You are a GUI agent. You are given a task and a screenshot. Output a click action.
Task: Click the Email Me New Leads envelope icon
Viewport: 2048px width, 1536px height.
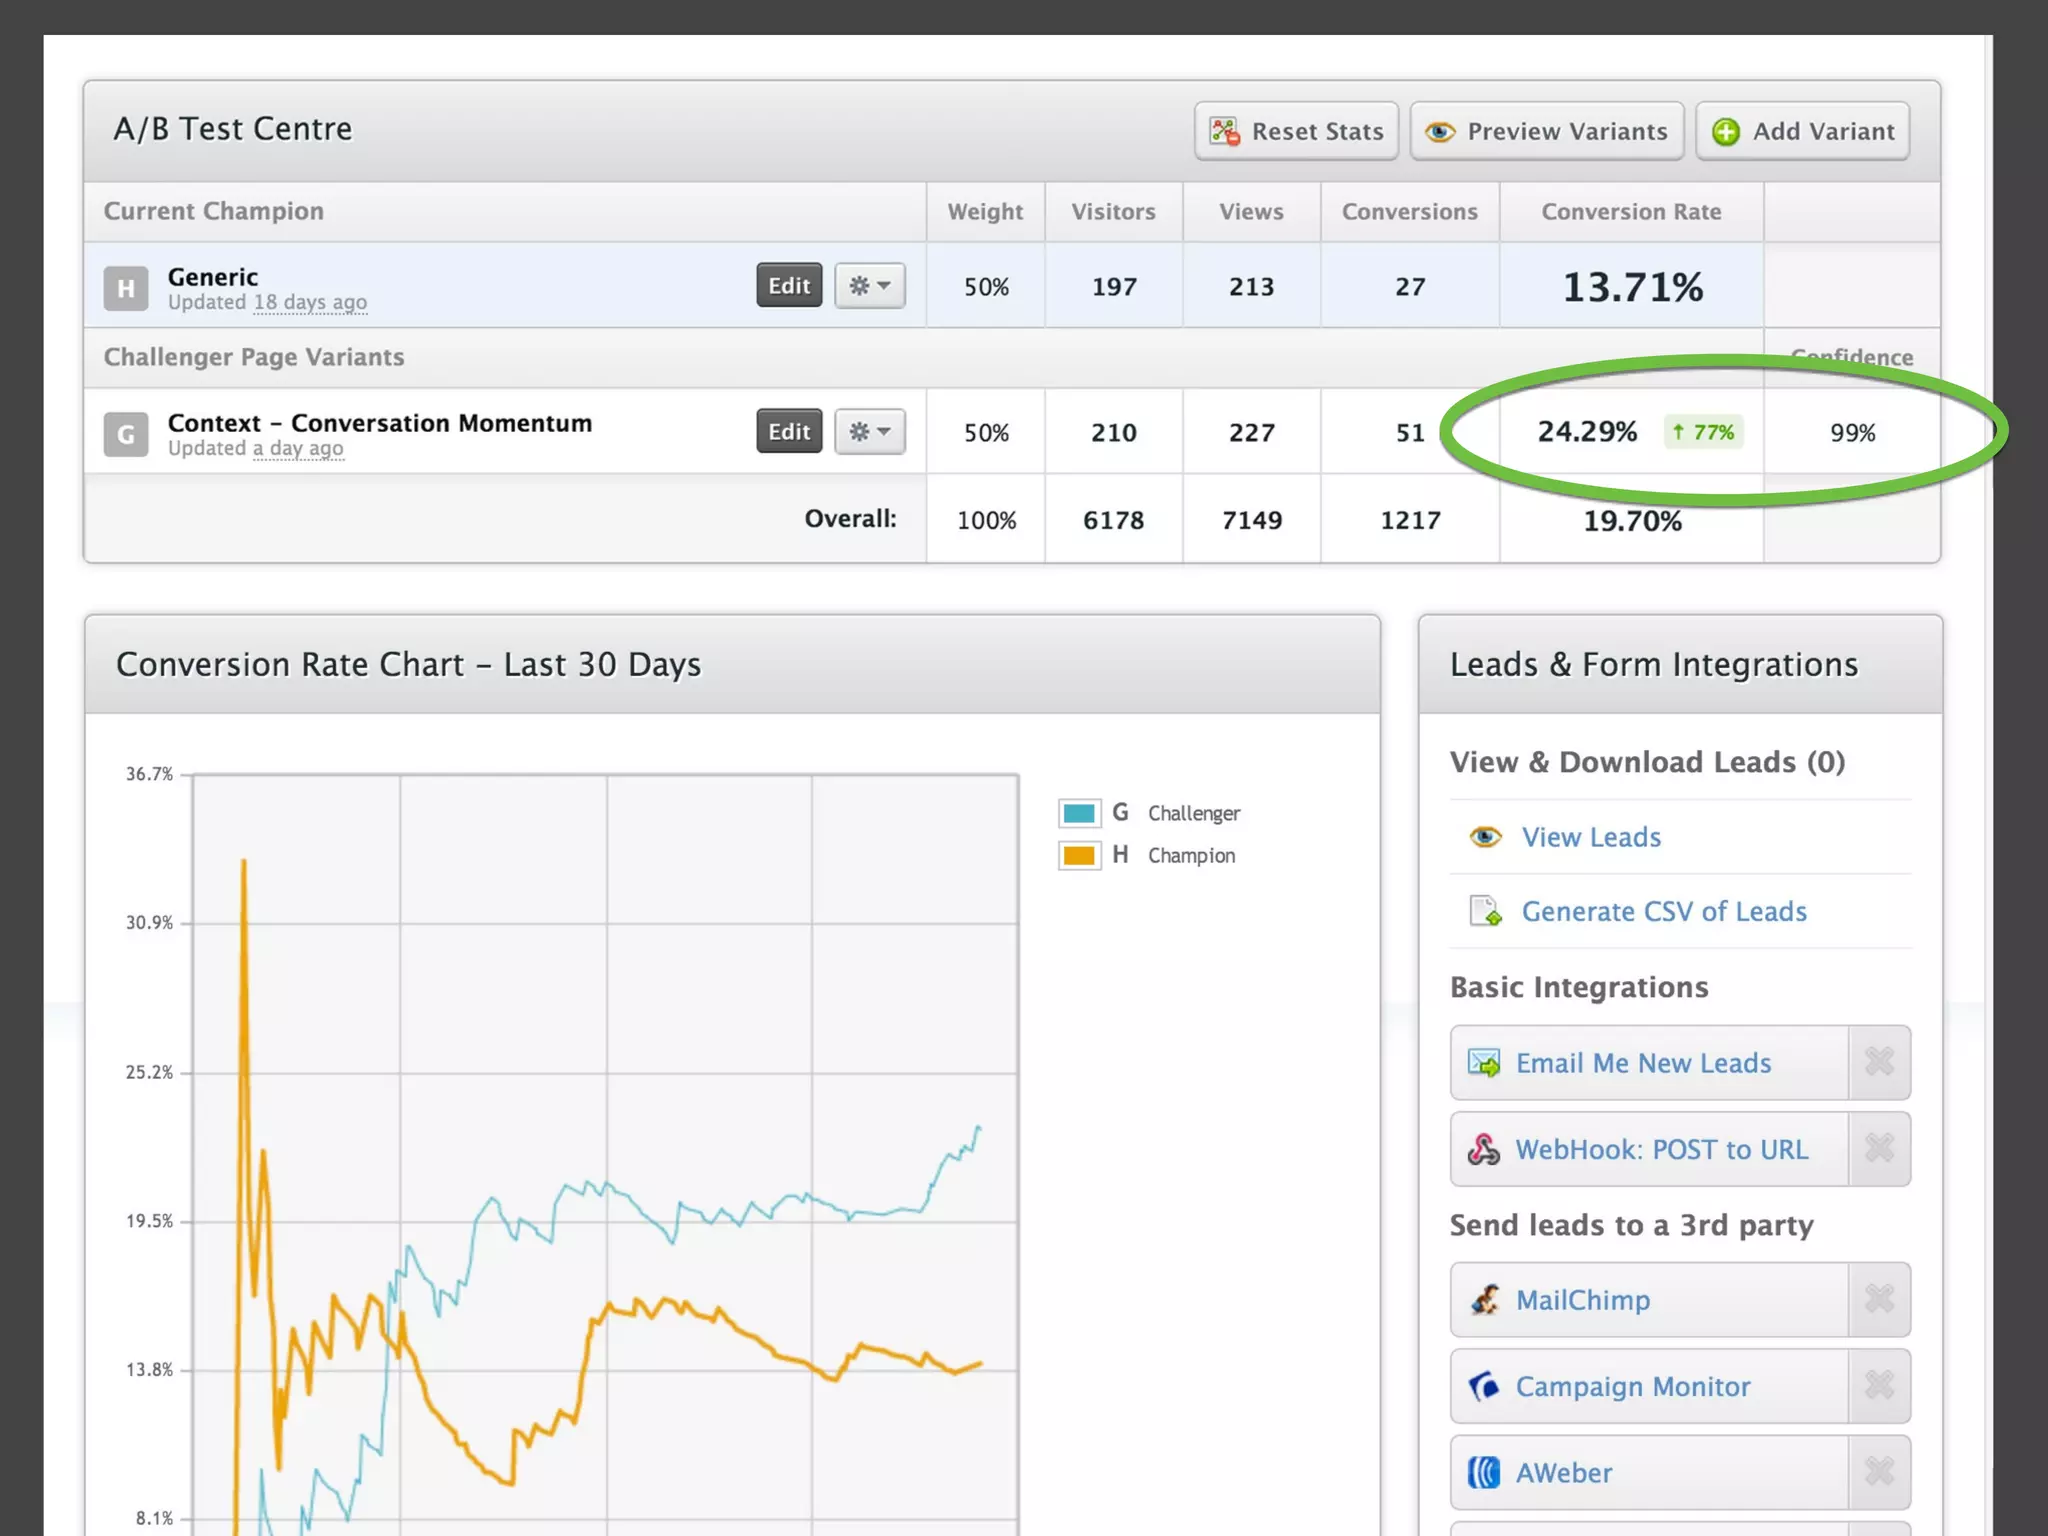click(1483, 1063)
